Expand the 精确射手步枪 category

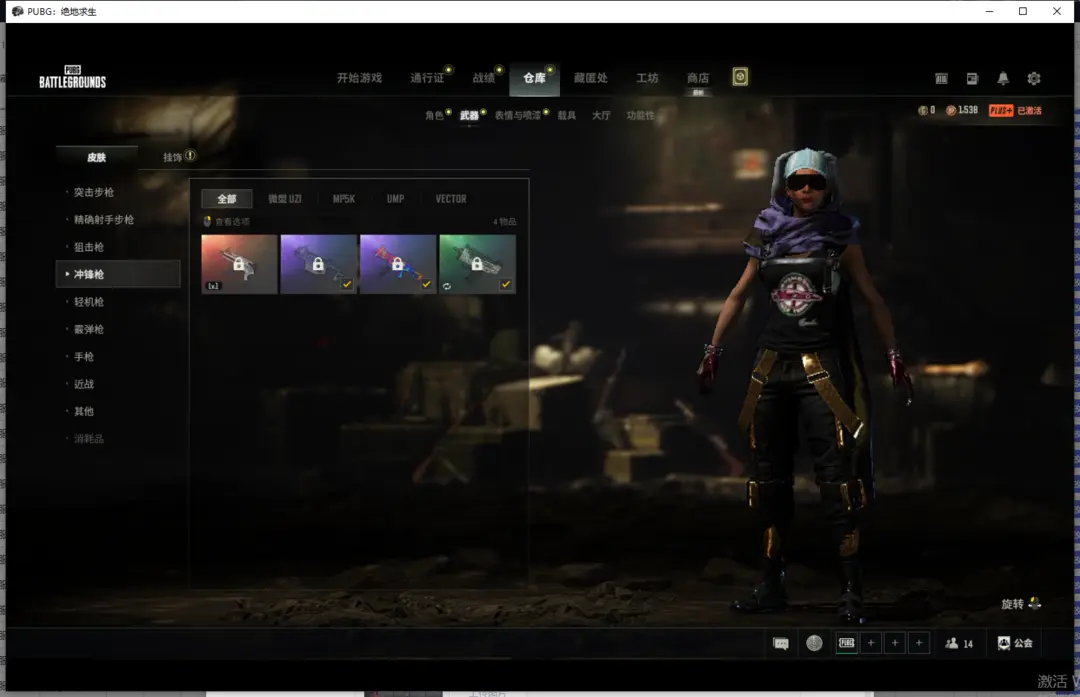(x=104, y=220)
